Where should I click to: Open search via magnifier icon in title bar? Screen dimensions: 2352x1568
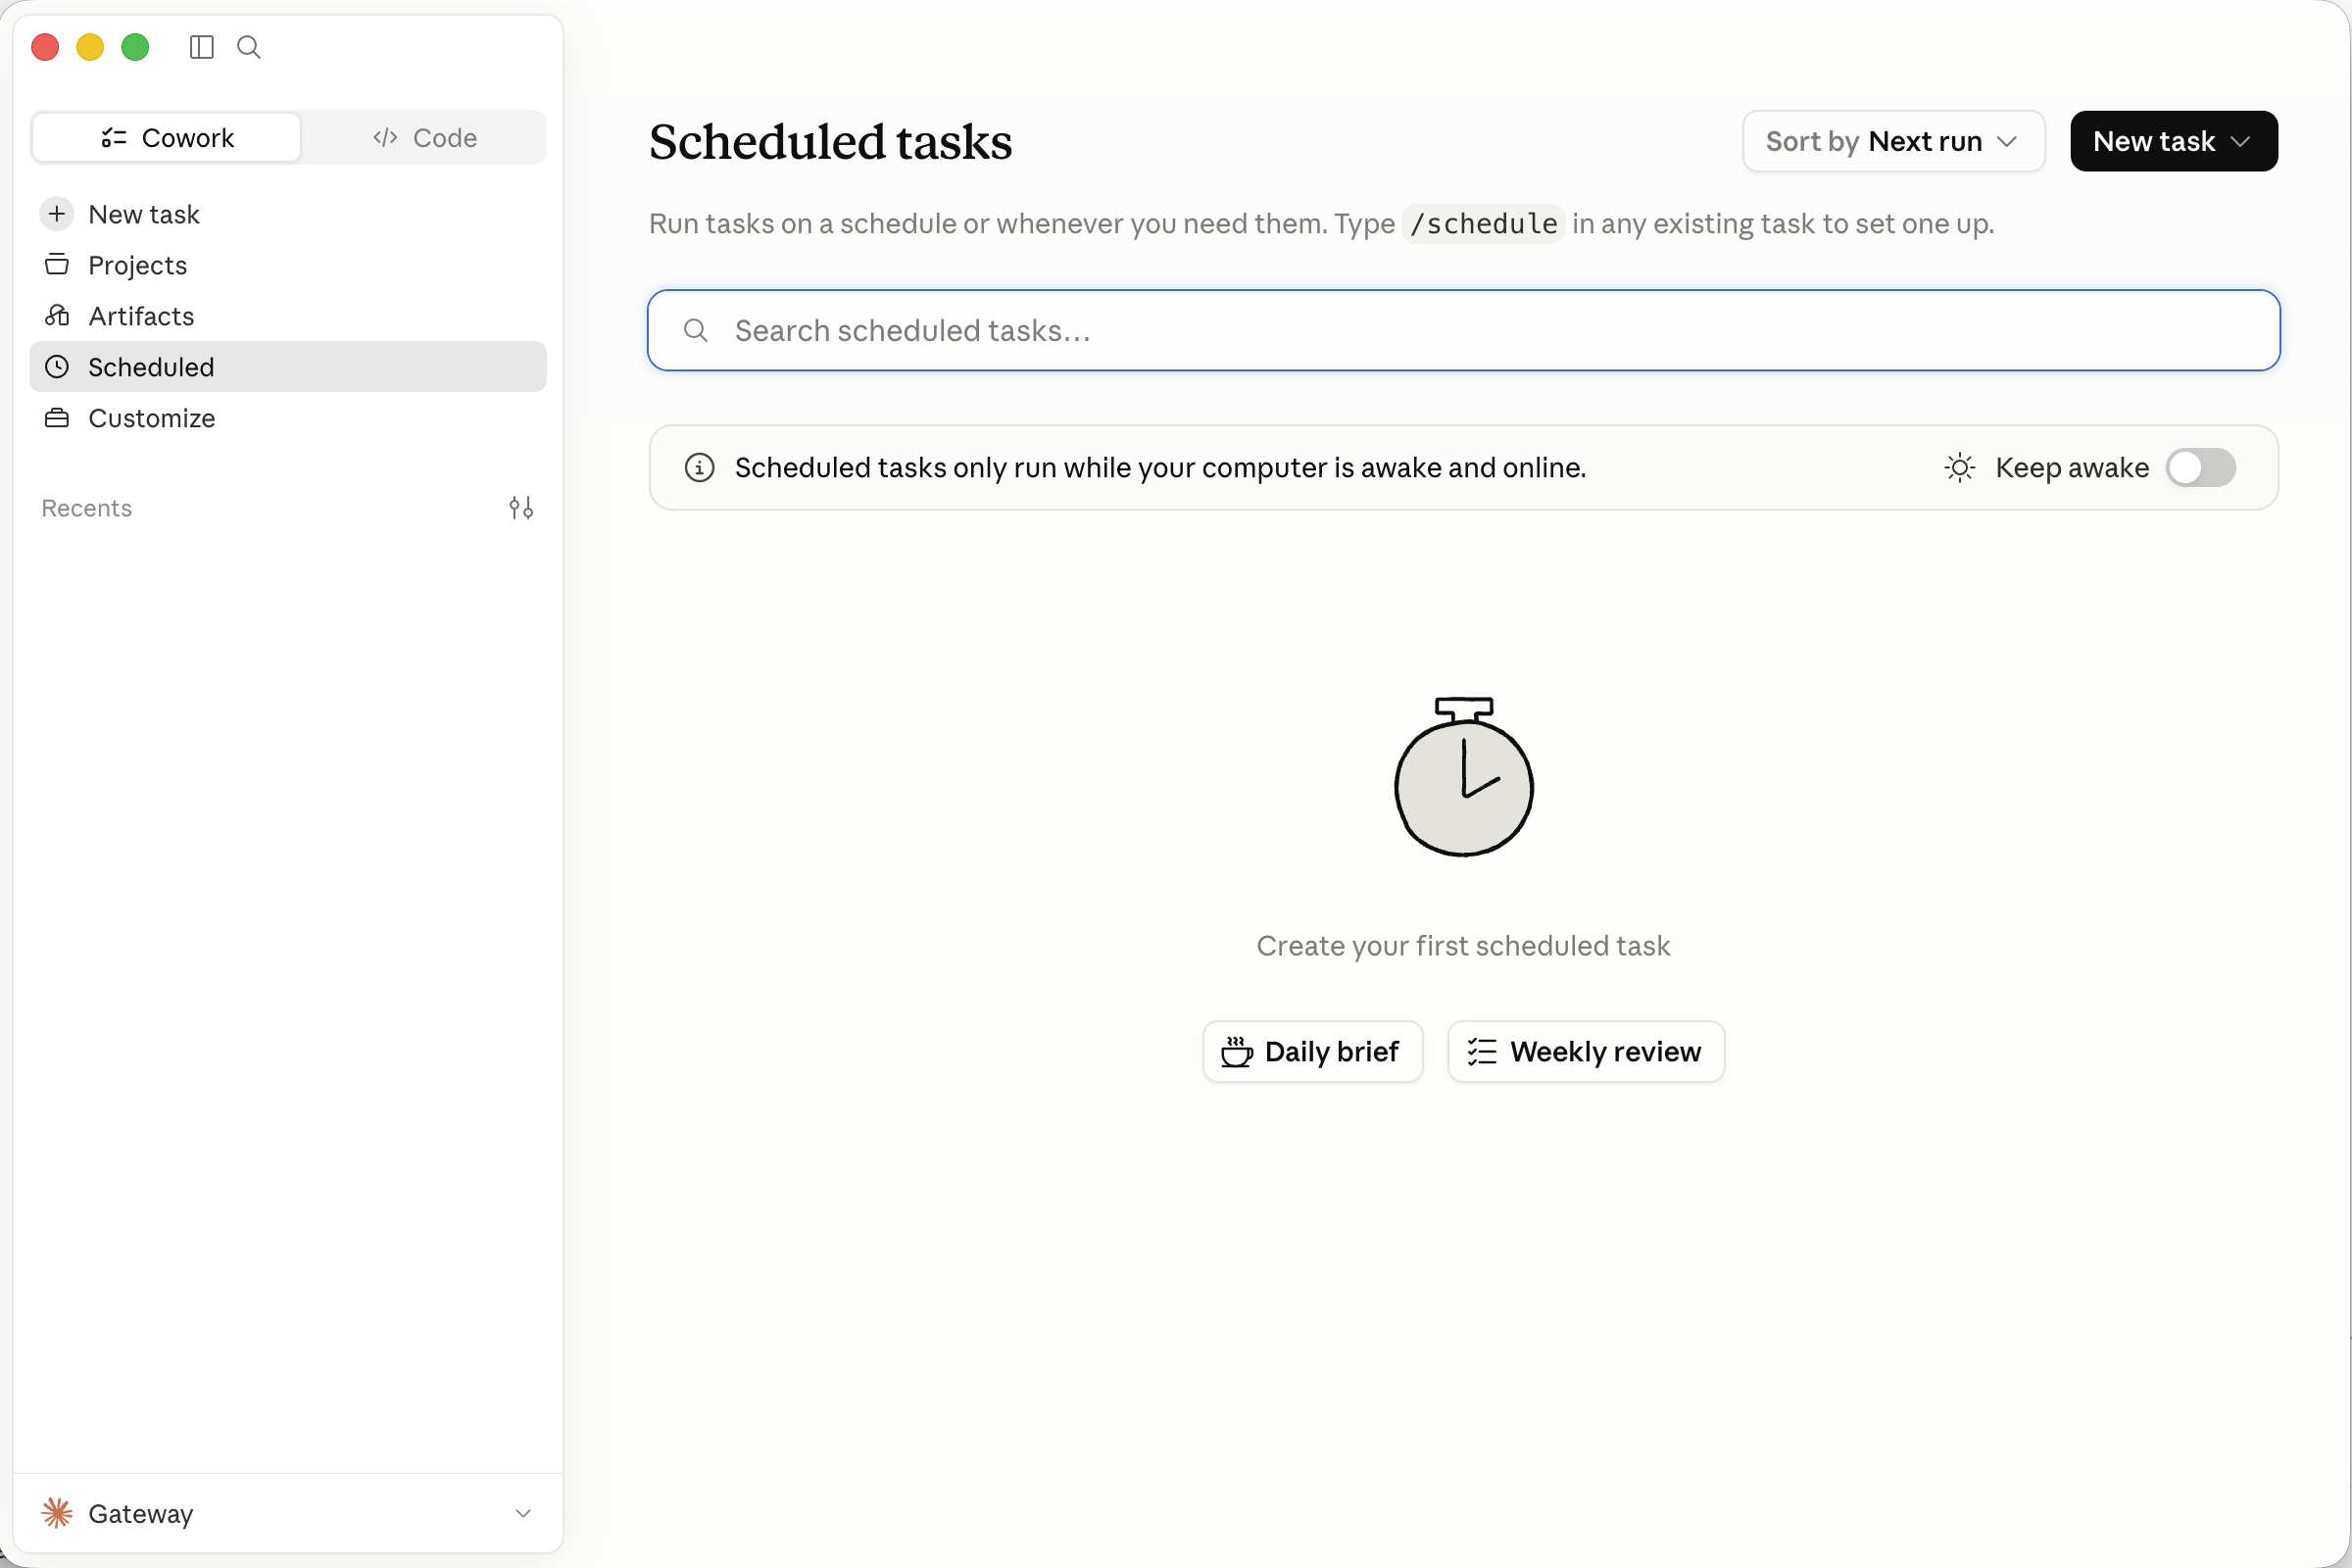[x=249, y=47]
